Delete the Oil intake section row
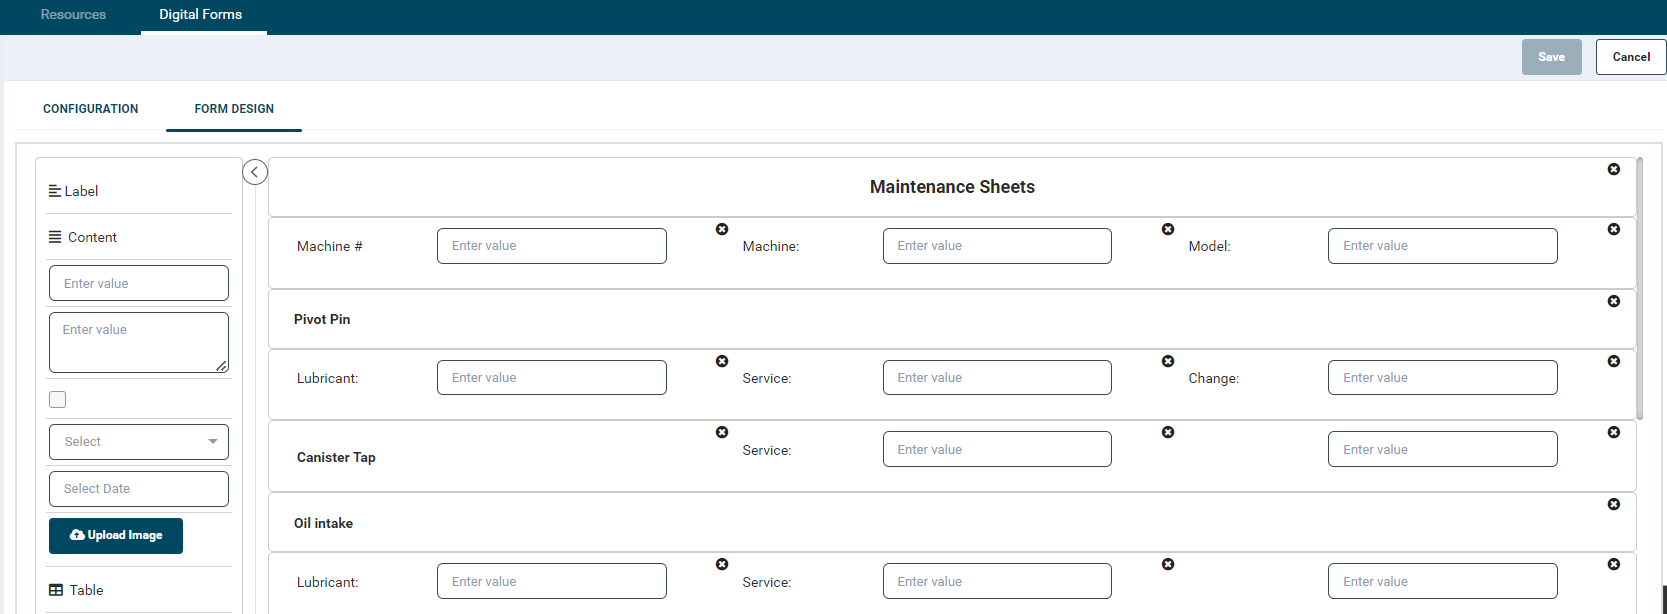This screenshot has width=1667, height=614. tap(1613, 505)
